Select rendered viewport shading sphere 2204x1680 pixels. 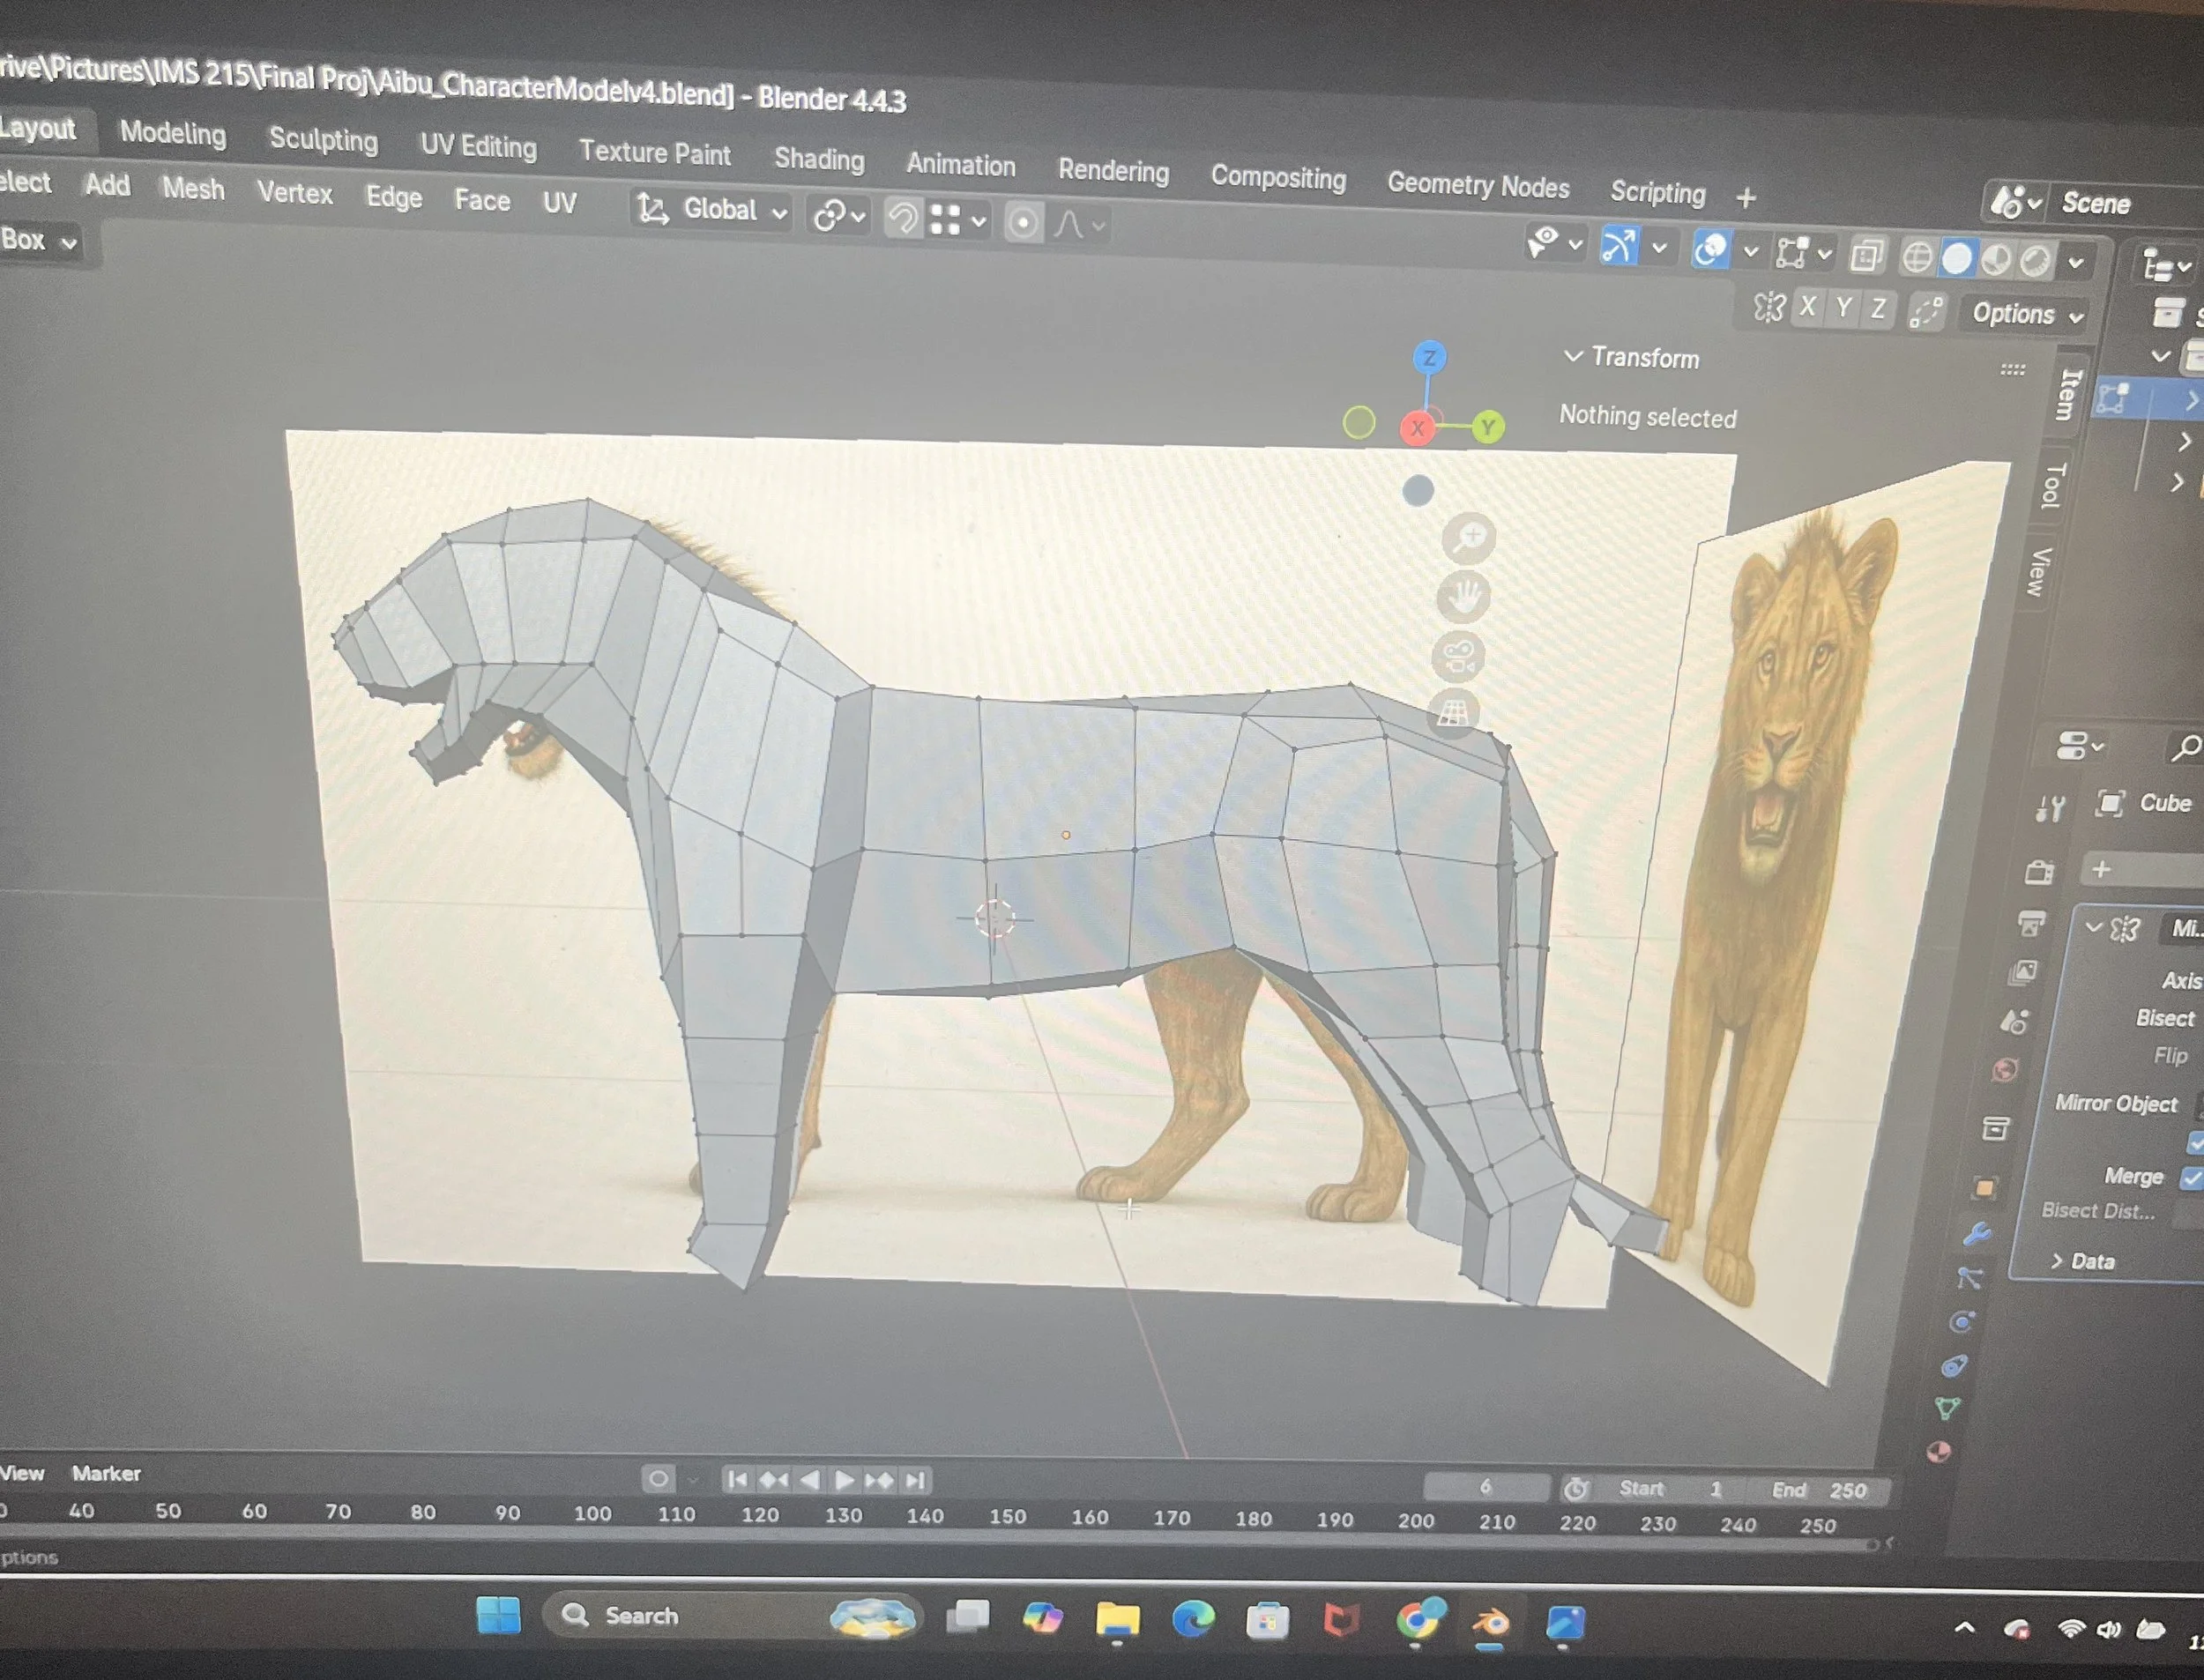click(x=2035, y=262)
